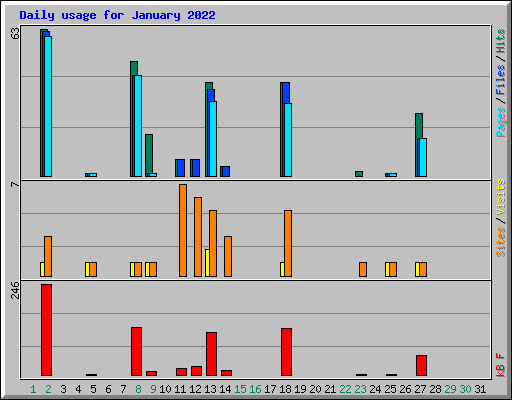This screenshot has width=512, height=400.
Task: Click day label "20" on the x-axis
Action: pyautogui.click(x=315, y=389)
